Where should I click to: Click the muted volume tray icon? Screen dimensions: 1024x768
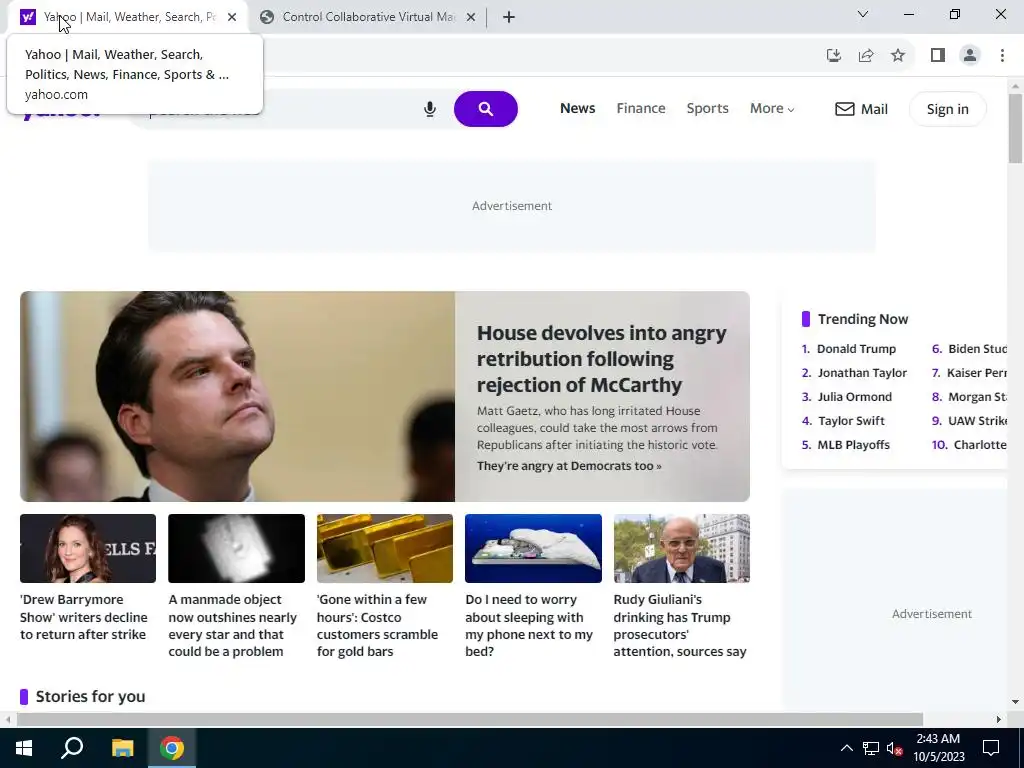click(895, 748)
